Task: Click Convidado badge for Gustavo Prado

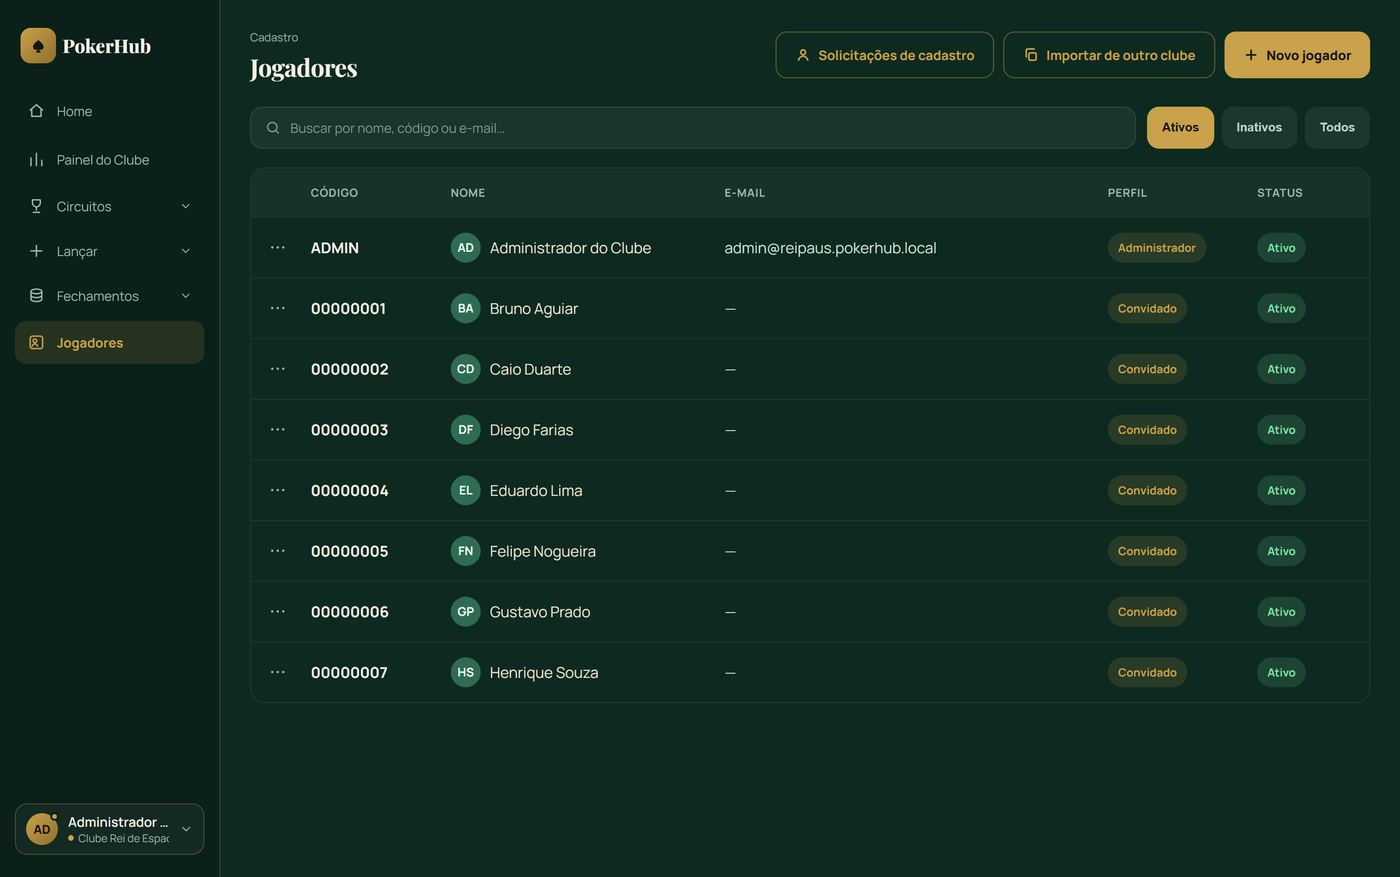Action: tap(1147, 612)
